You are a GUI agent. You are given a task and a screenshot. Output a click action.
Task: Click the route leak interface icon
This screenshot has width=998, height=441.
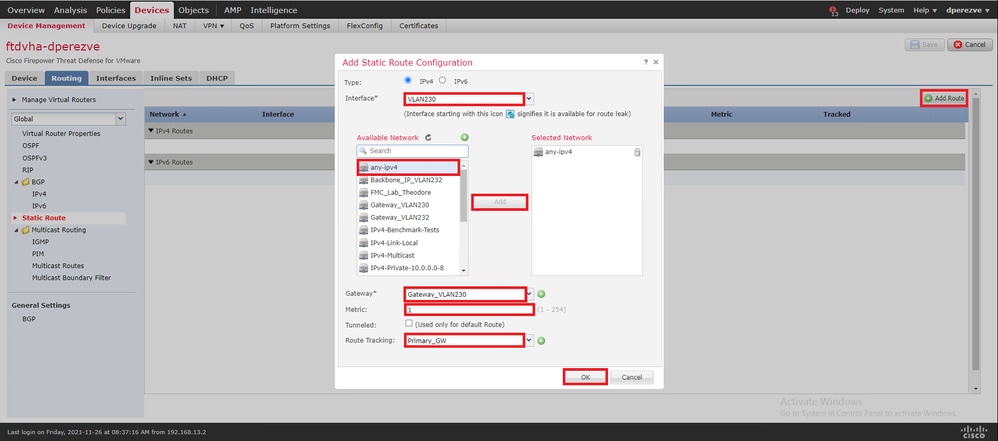click(510, 114)
